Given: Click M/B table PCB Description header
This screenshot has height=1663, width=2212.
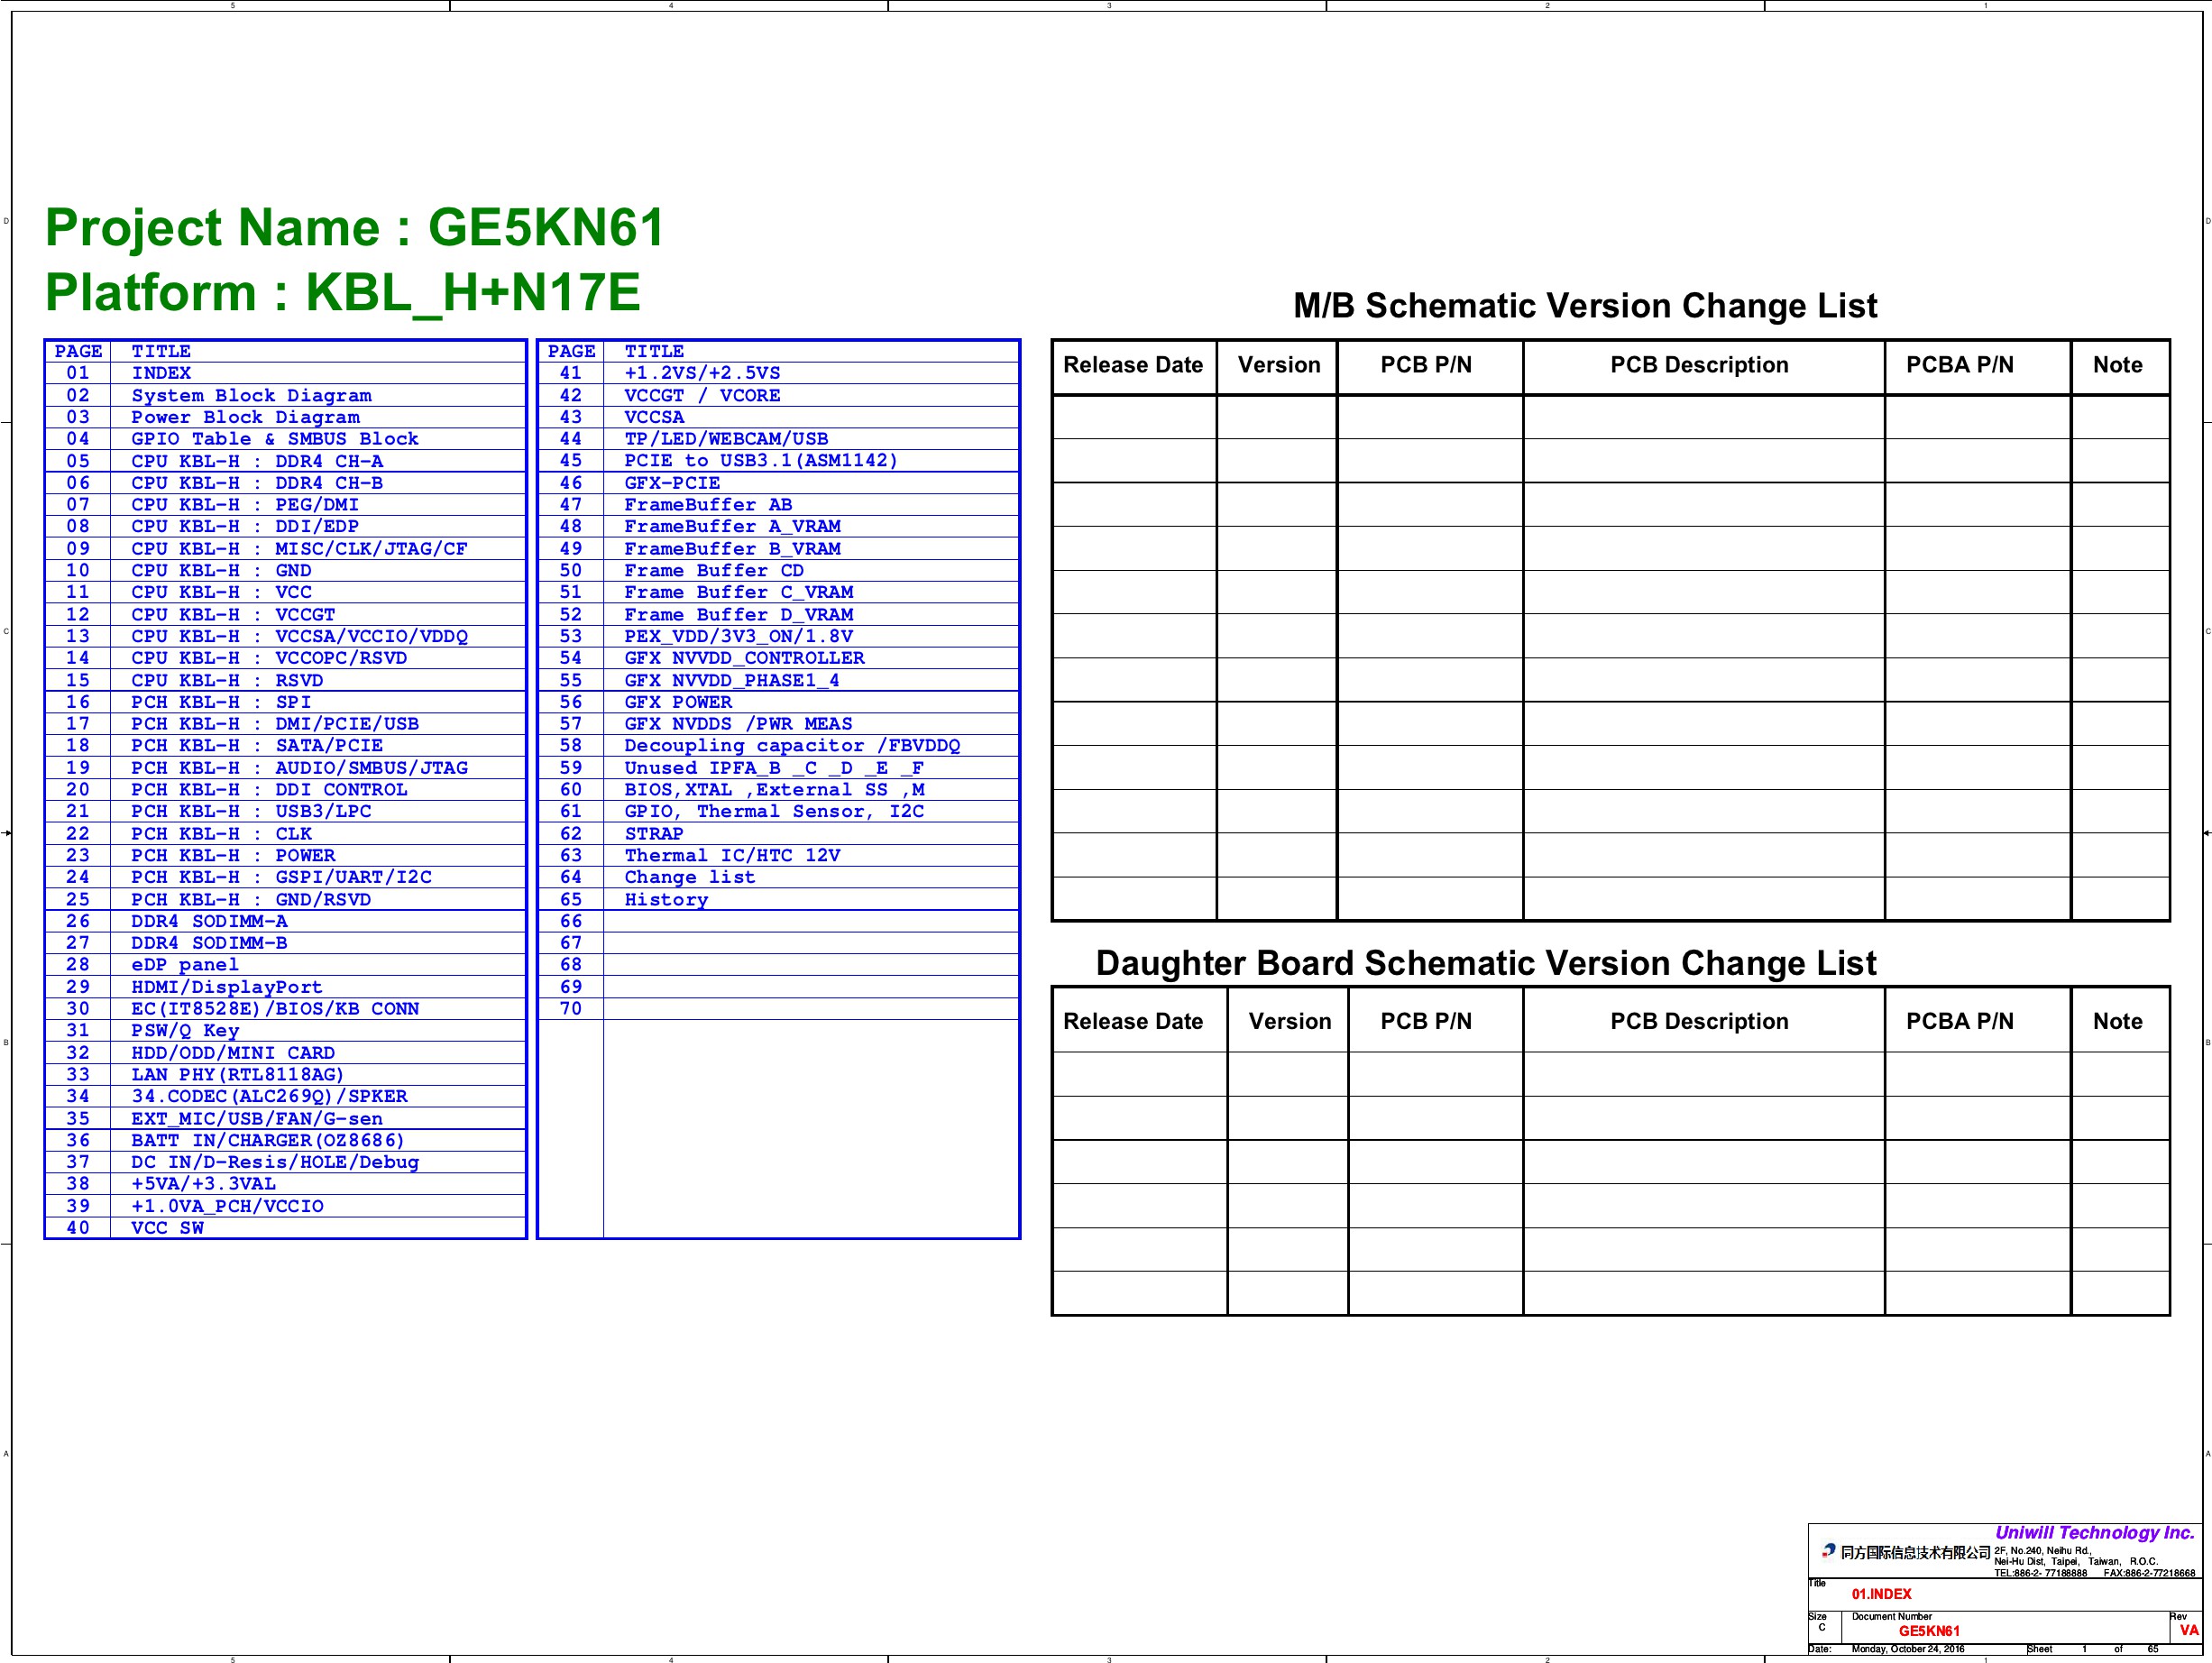Looking at the screenshot, I should tap(1699, 365).
